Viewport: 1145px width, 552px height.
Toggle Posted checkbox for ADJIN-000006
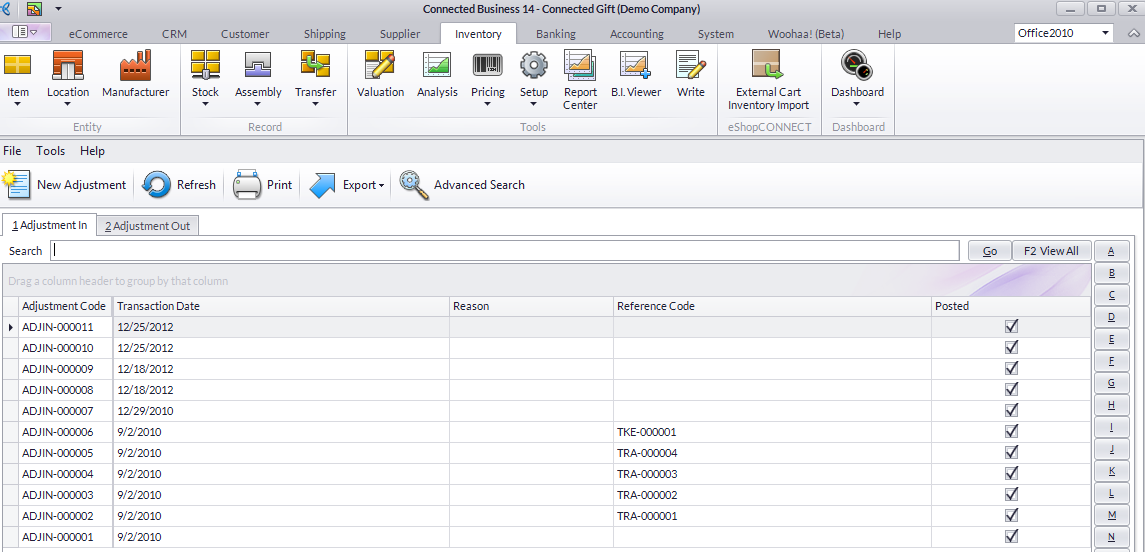[1011, 432]
